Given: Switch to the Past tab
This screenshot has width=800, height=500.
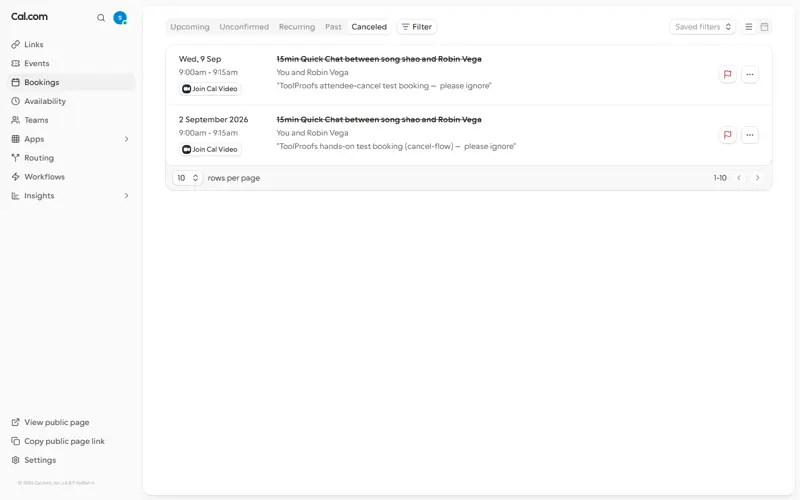Looking at the screenshot, I should [x=333, y=27].
